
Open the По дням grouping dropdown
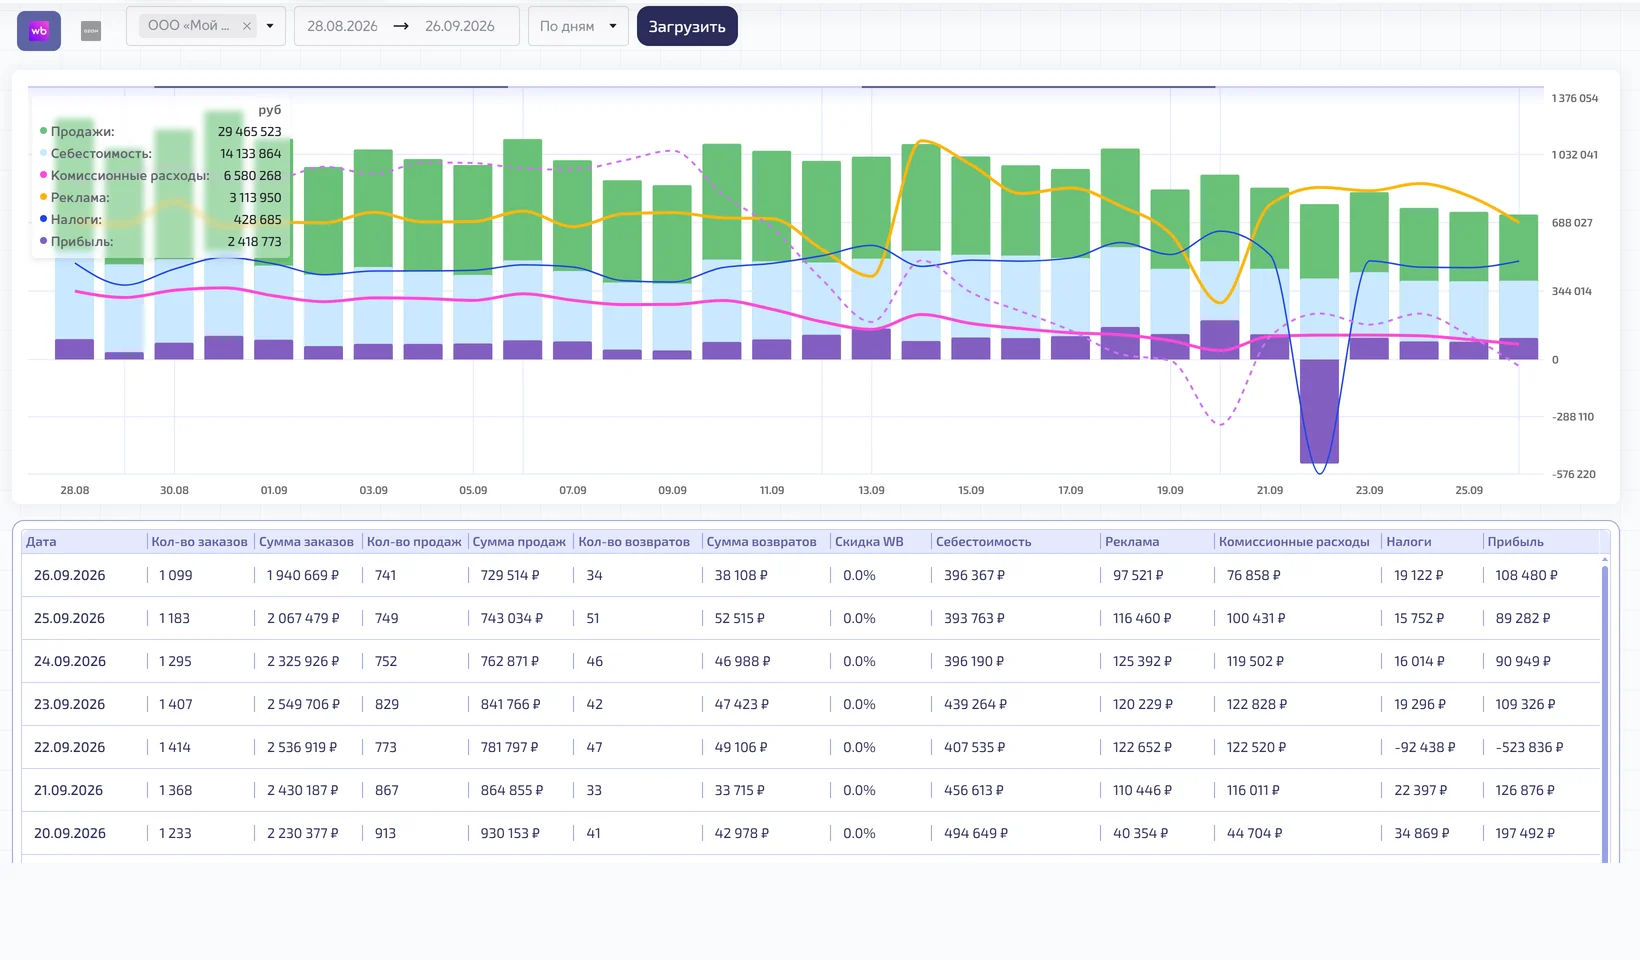578,26
